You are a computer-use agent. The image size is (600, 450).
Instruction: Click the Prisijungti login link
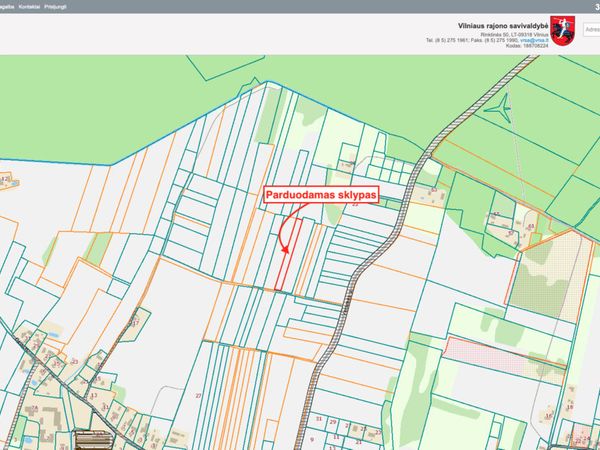tap(62, 6)
